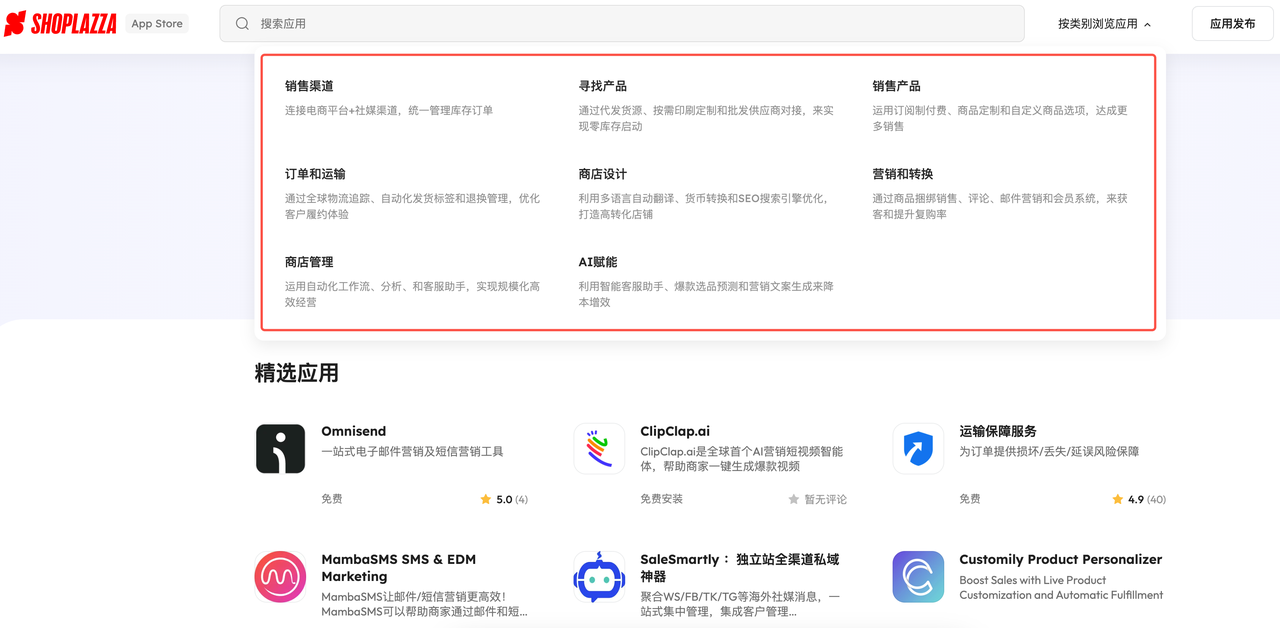Select the 寻找产品 category
The height and width of the screenshot is (628, 1280).
[x=602, y=86]
